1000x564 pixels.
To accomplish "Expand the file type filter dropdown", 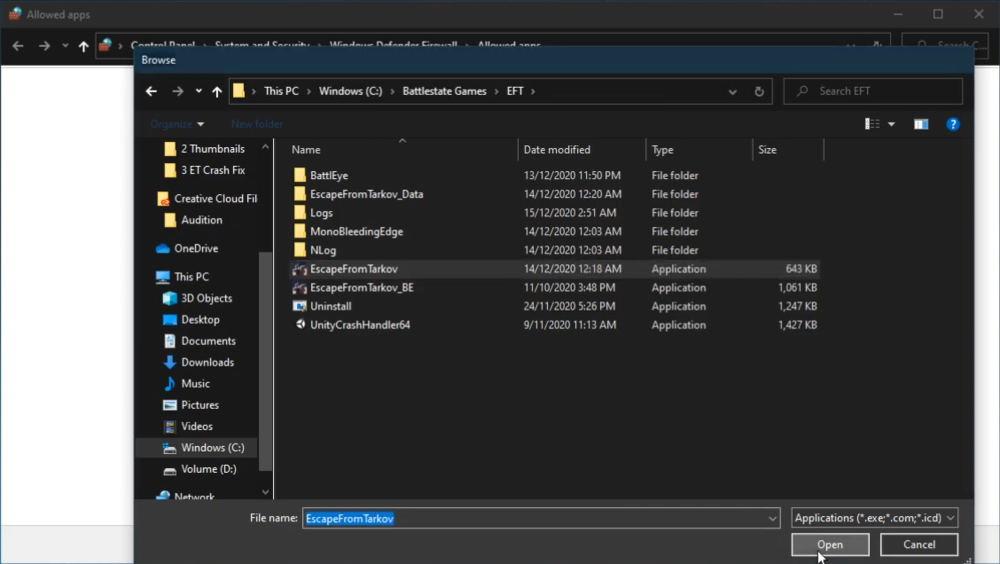I will click(x=874, y=518).
